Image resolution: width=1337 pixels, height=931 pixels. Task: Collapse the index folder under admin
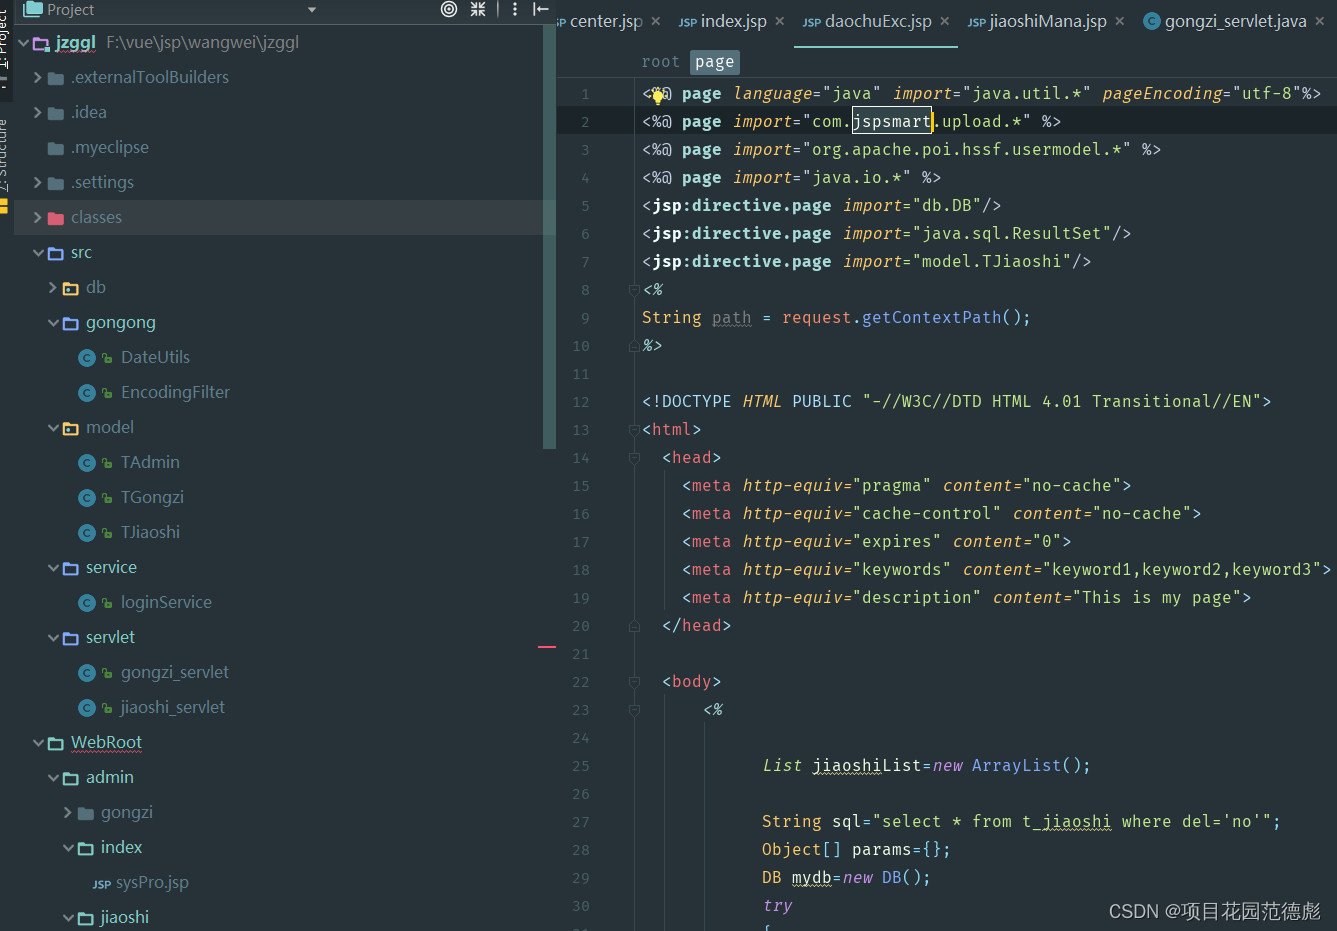click(x=68, y=848)
